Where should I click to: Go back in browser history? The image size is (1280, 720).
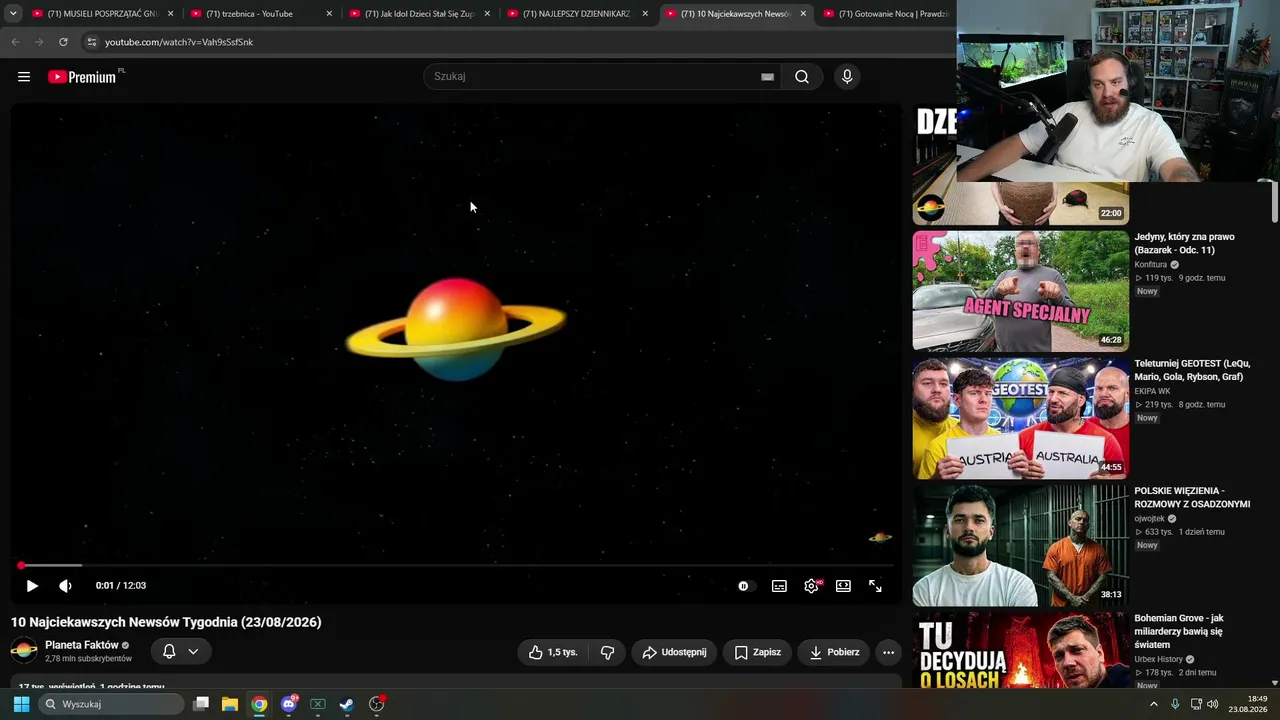[15, 42]
